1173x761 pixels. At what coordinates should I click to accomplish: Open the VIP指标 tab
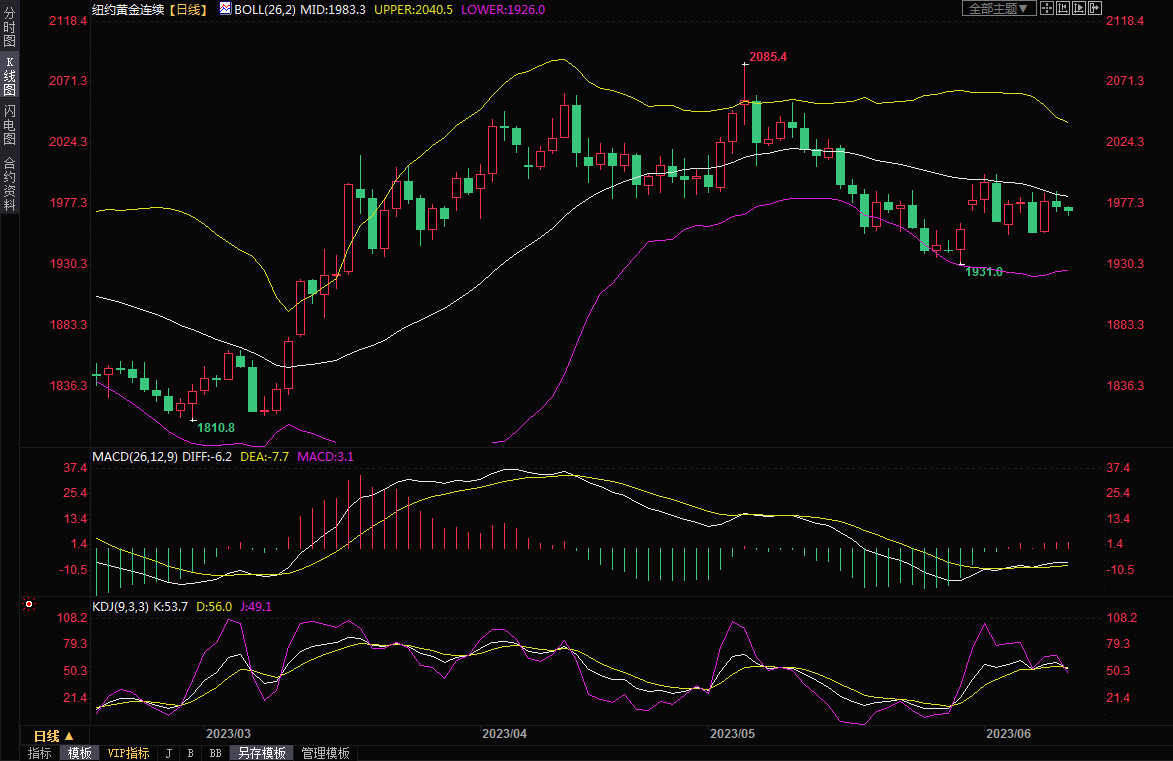pos(128,753)
